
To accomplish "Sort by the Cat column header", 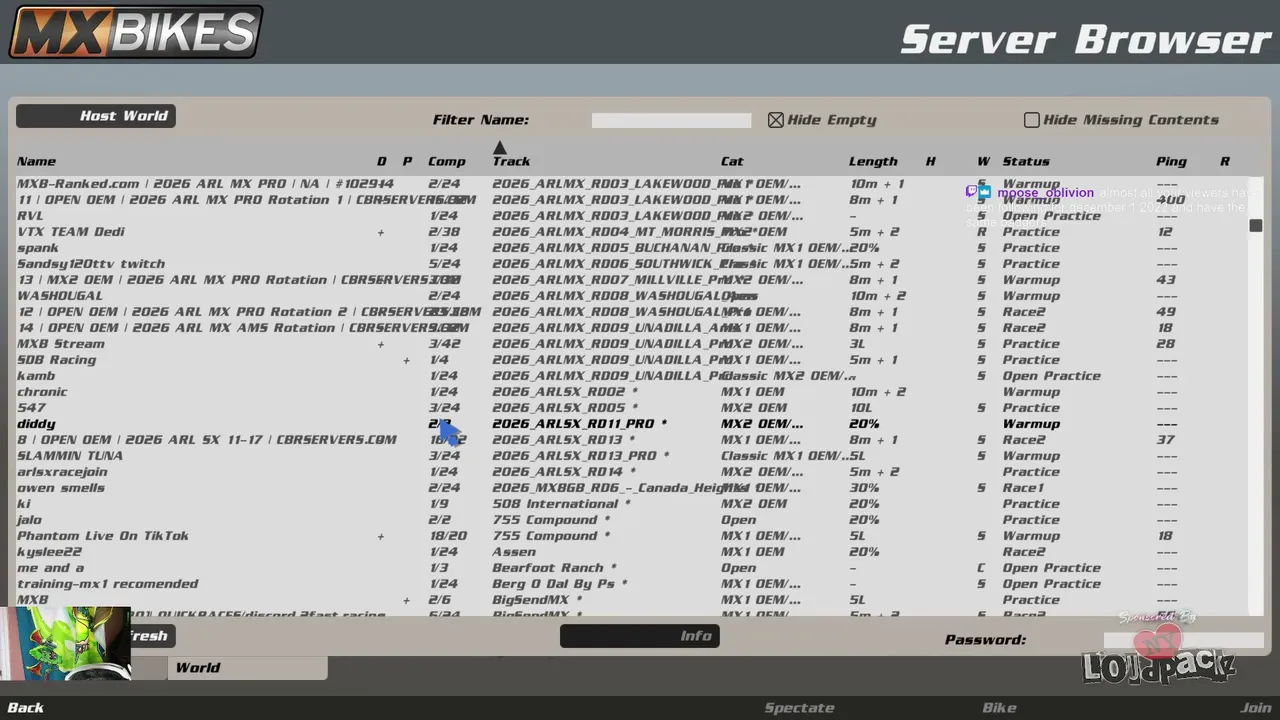I will pyautogui.click(x=732, y=161).
